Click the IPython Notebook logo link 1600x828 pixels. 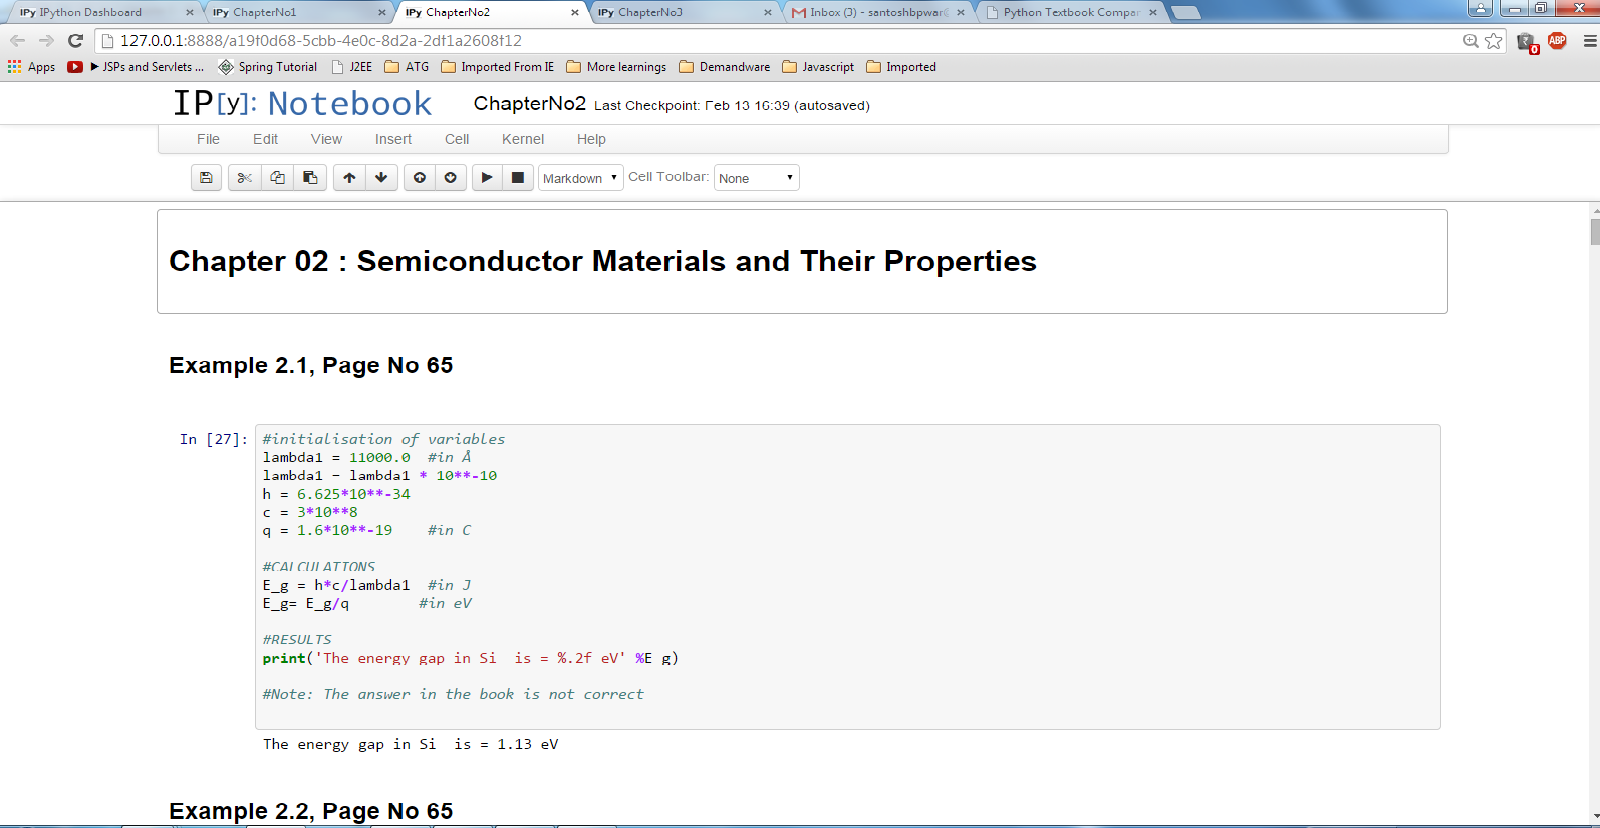tap(302, 103)
